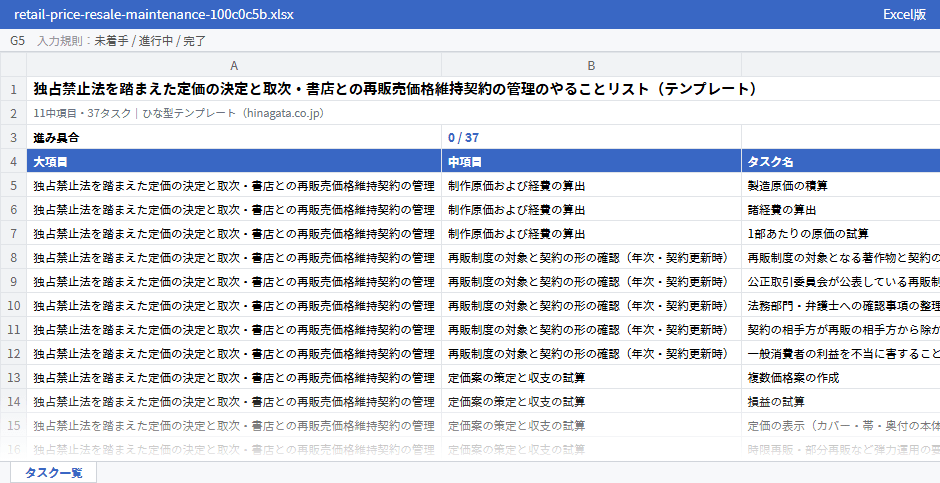Select row 14 header

coord(13,402)
